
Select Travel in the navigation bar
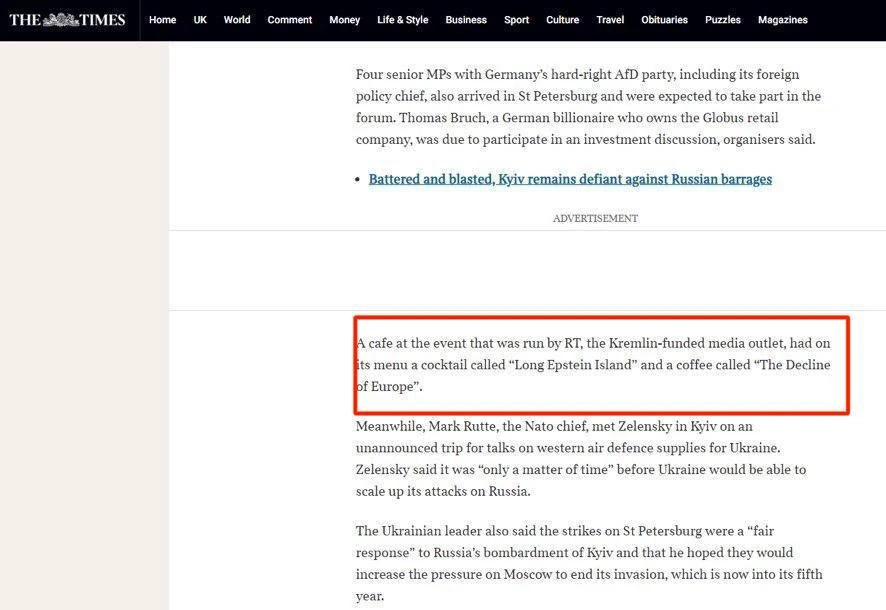click(610, 20)
